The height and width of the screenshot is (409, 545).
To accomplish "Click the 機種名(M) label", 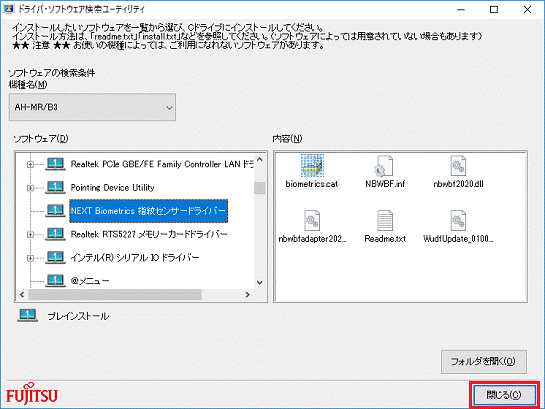I will click(27, 84).
